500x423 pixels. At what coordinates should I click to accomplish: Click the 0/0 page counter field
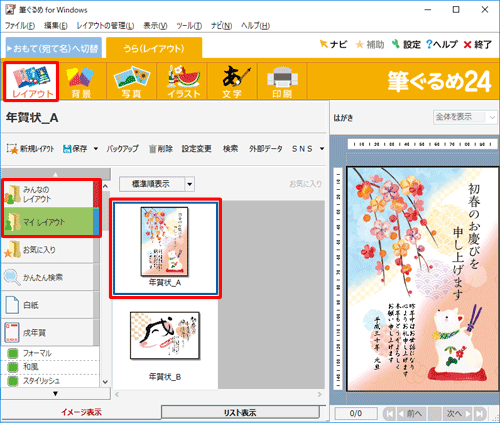[356, 414]
